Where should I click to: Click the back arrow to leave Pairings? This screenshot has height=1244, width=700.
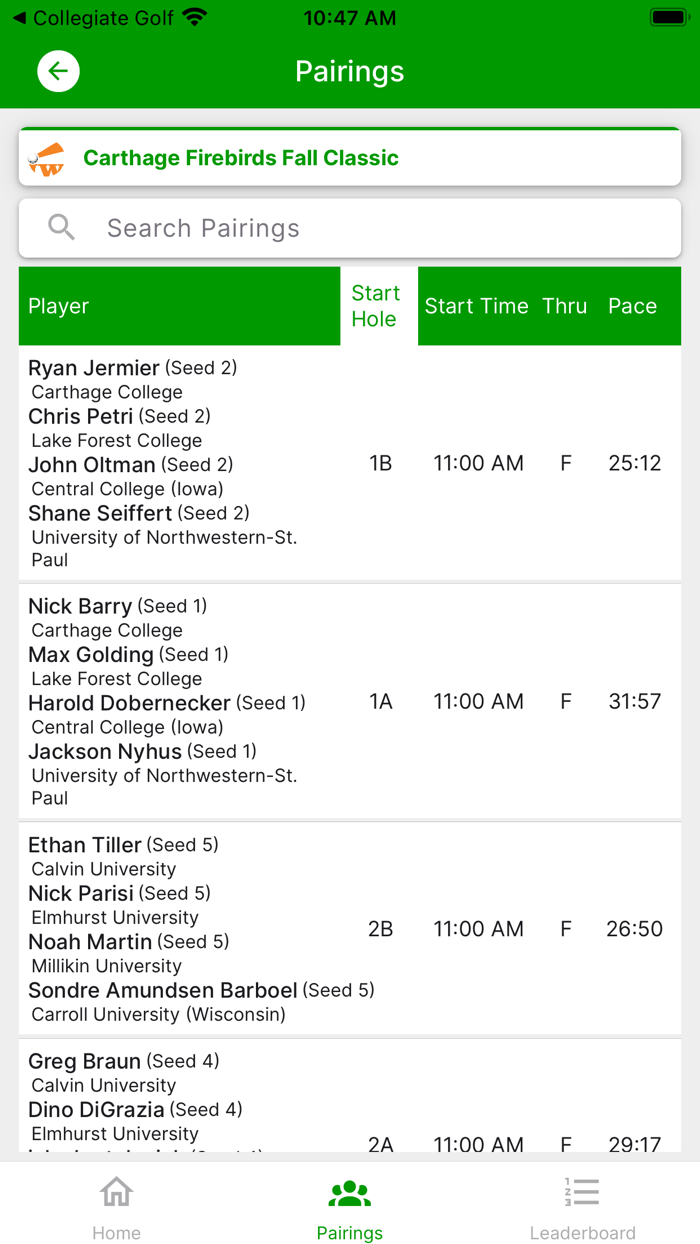pyautogui.click(x=58, y=71)
